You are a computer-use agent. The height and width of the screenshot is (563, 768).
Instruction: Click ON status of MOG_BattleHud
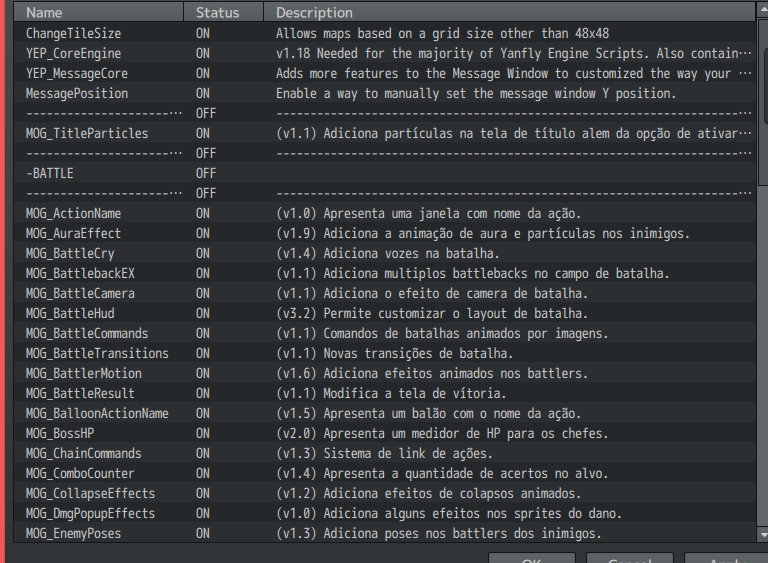click(203, 314)
